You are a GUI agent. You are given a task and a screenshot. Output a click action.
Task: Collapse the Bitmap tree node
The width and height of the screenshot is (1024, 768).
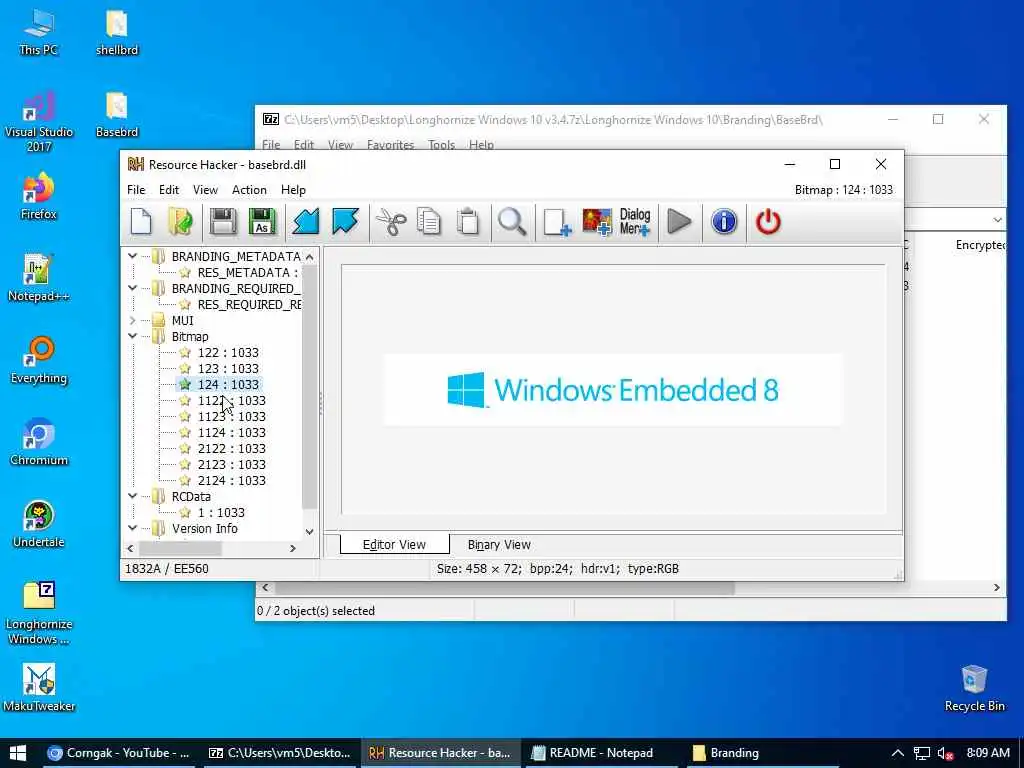click(133, 336)
